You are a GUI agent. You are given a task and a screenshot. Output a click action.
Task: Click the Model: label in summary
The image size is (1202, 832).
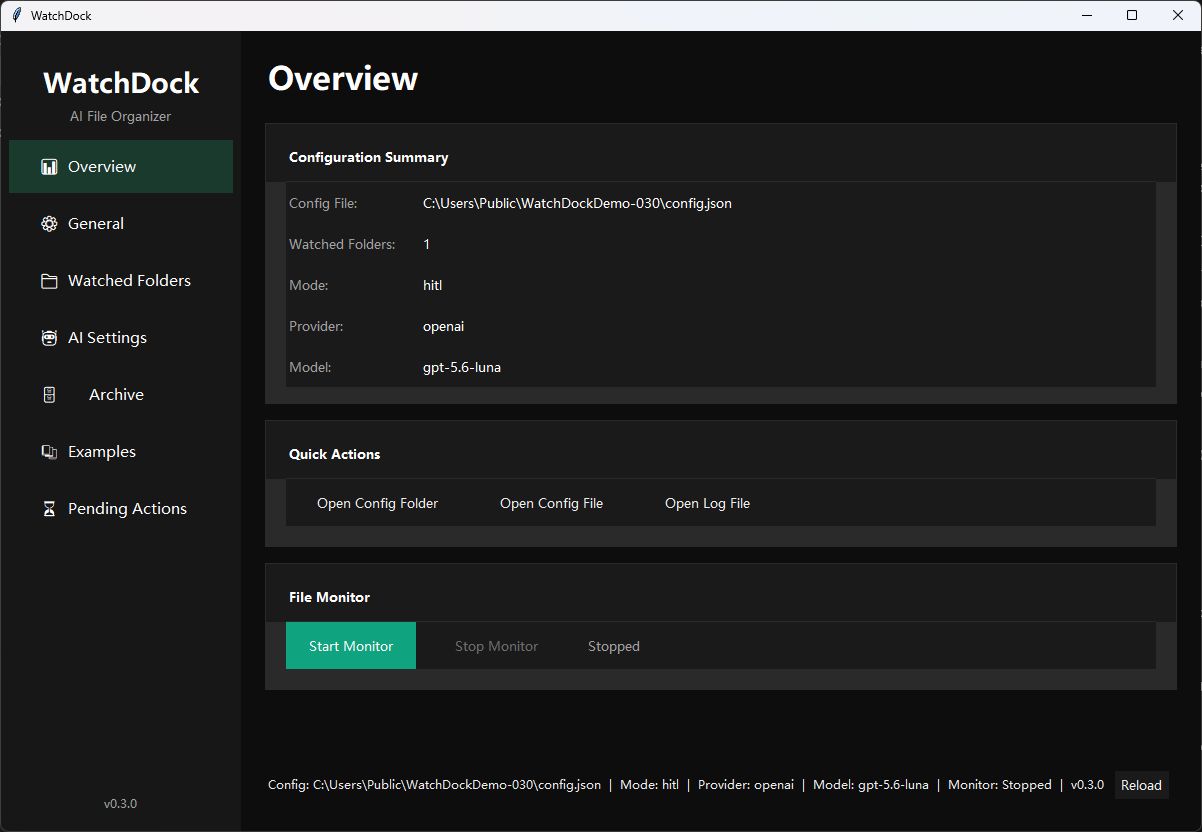click(x=310, y=367)
